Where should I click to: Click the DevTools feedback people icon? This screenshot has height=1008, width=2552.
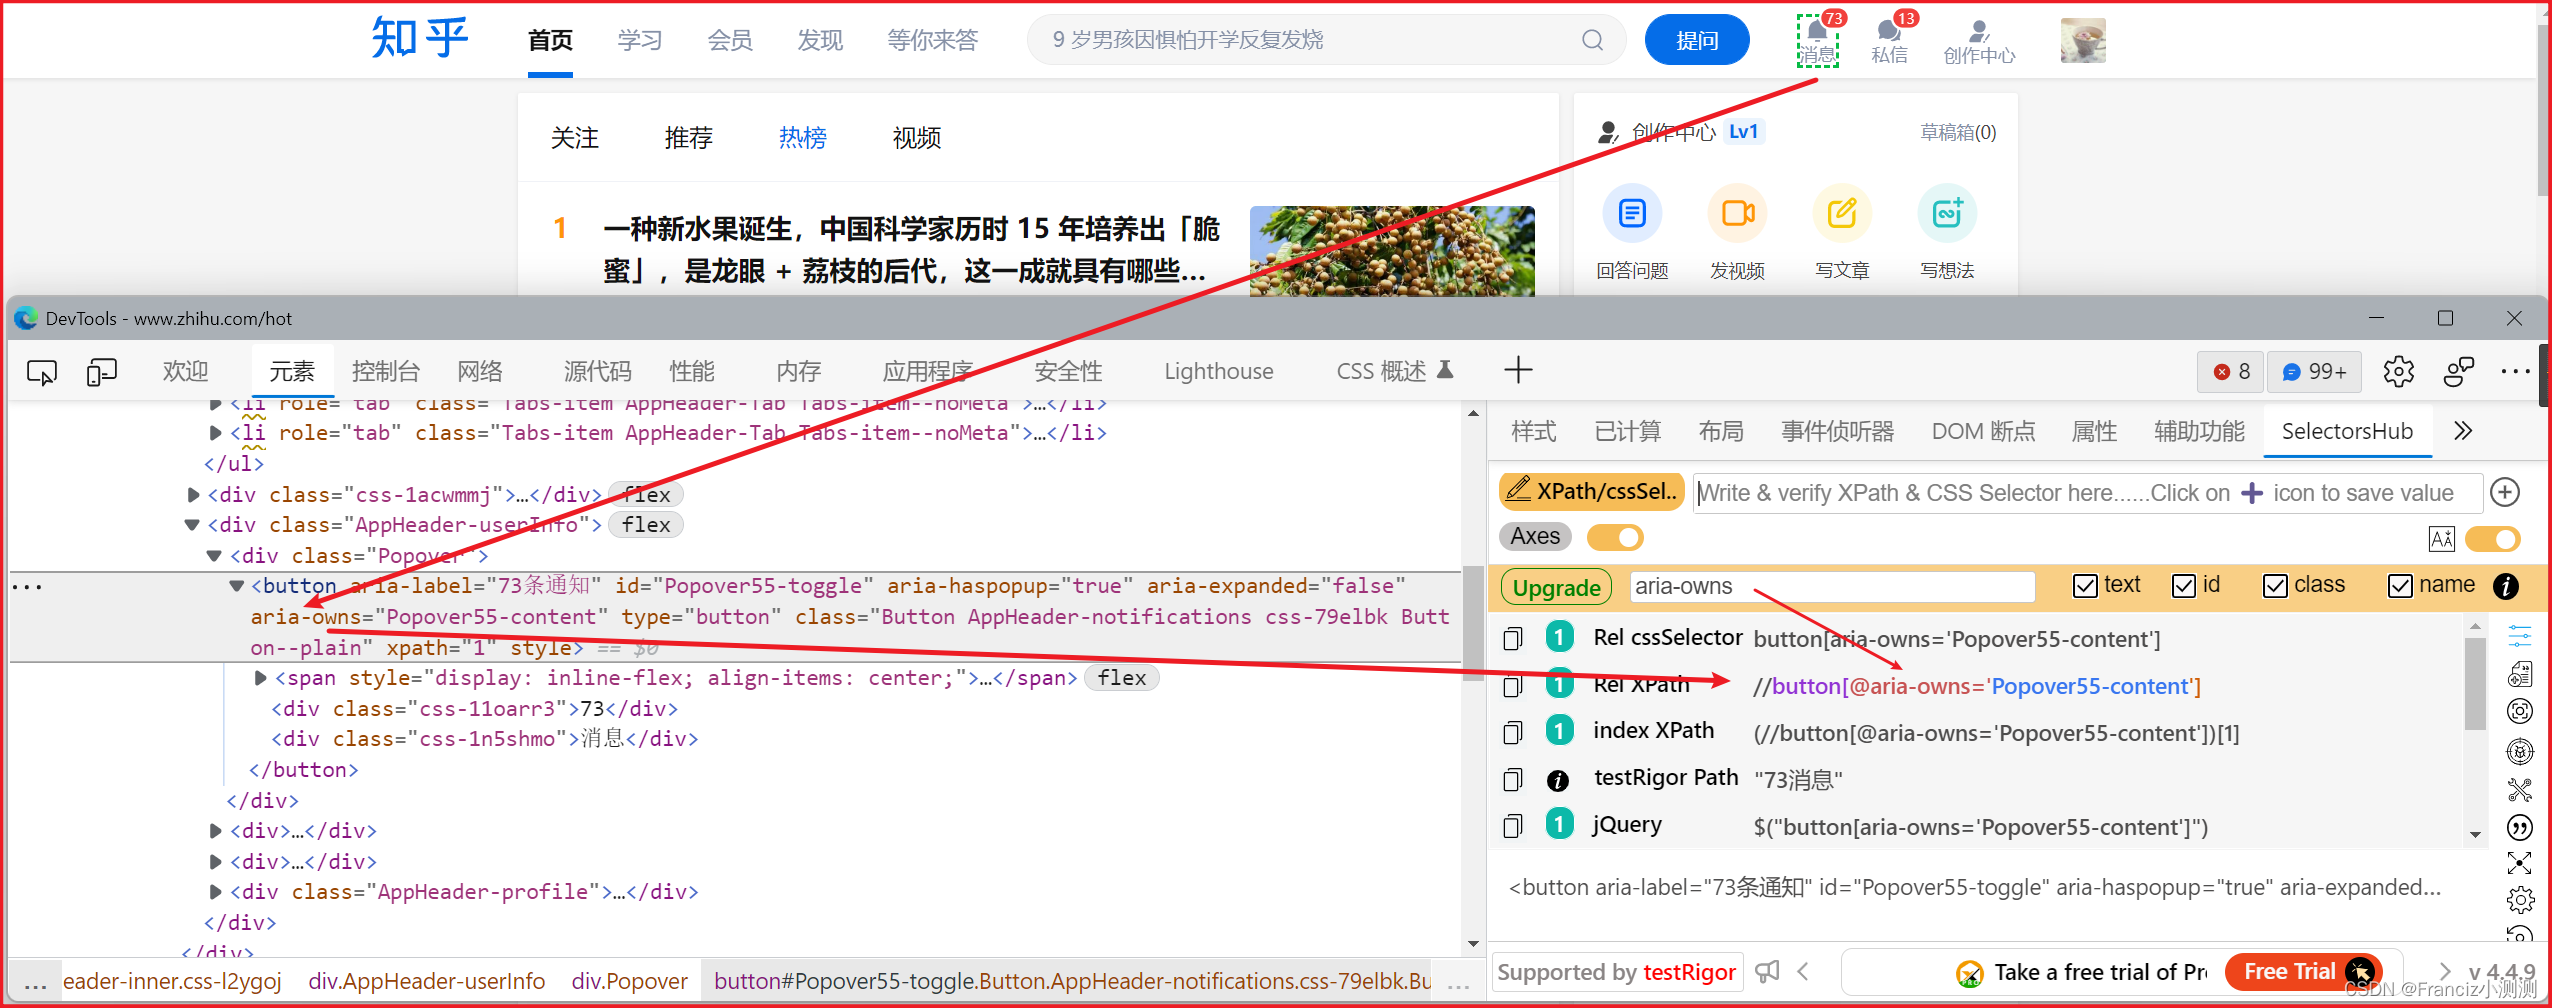(2458, 371)
